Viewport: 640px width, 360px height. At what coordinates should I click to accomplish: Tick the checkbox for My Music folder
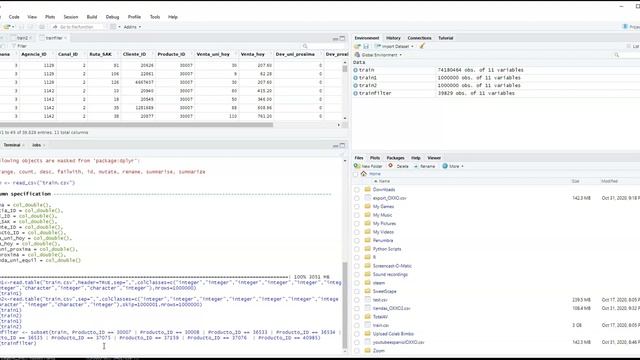pos(357,216)
